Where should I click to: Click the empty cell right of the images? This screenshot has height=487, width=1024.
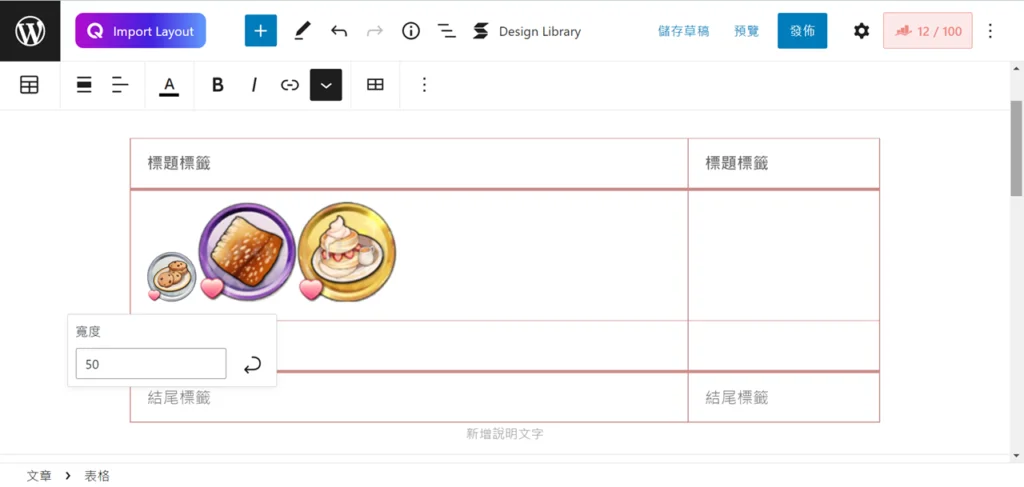pyautogui.click(x=784, y=255)
